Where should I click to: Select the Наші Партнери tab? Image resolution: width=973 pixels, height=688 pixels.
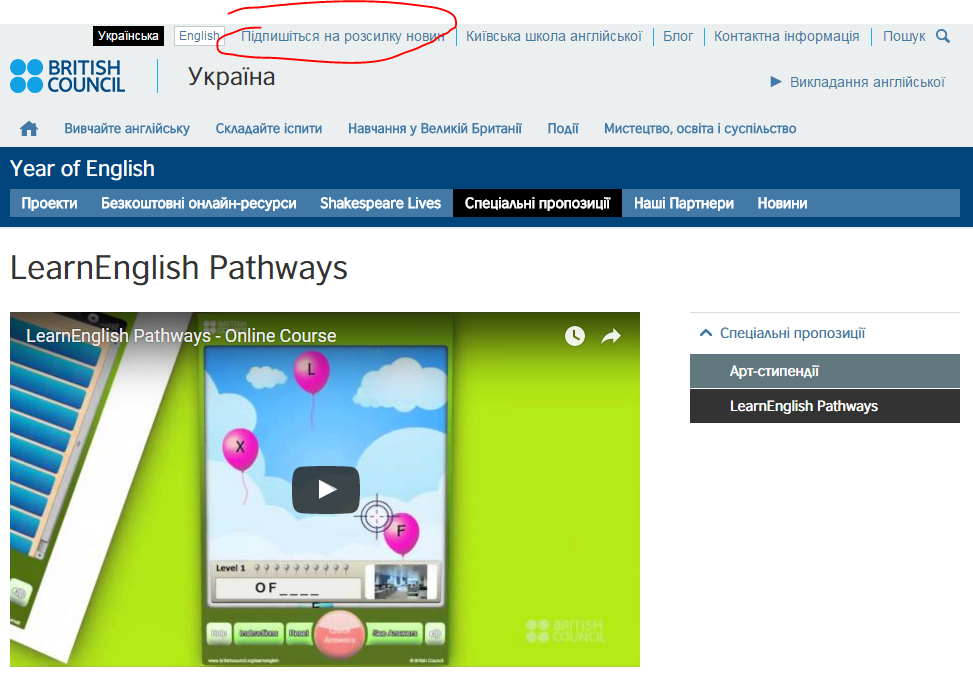[684, 203]
